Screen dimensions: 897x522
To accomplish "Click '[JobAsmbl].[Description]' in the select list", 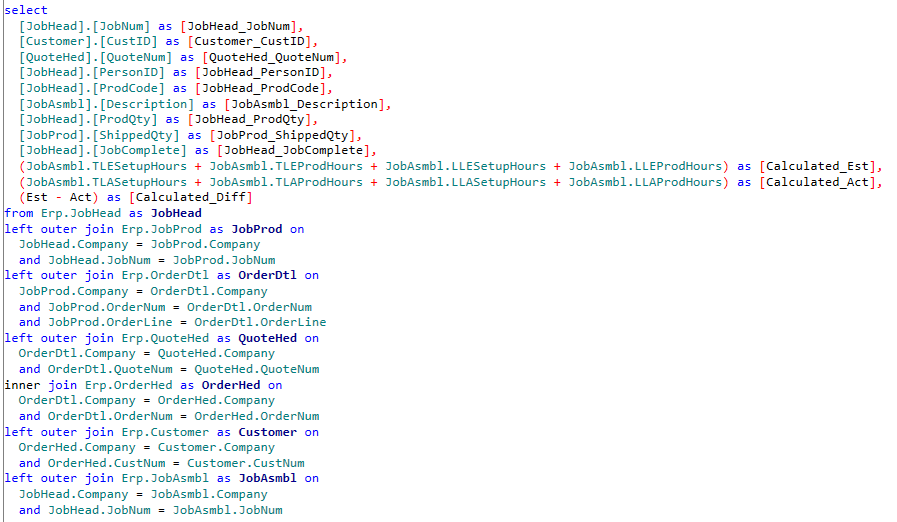I will (106, 104).
